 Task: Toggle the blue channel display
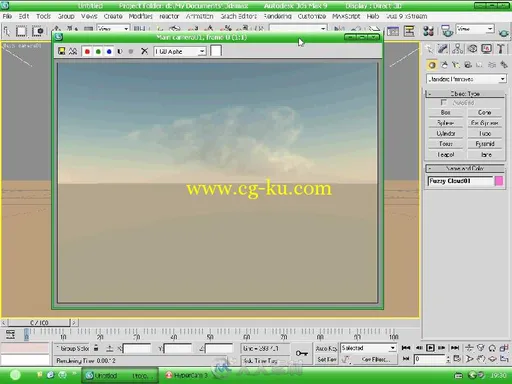[109, 52]
